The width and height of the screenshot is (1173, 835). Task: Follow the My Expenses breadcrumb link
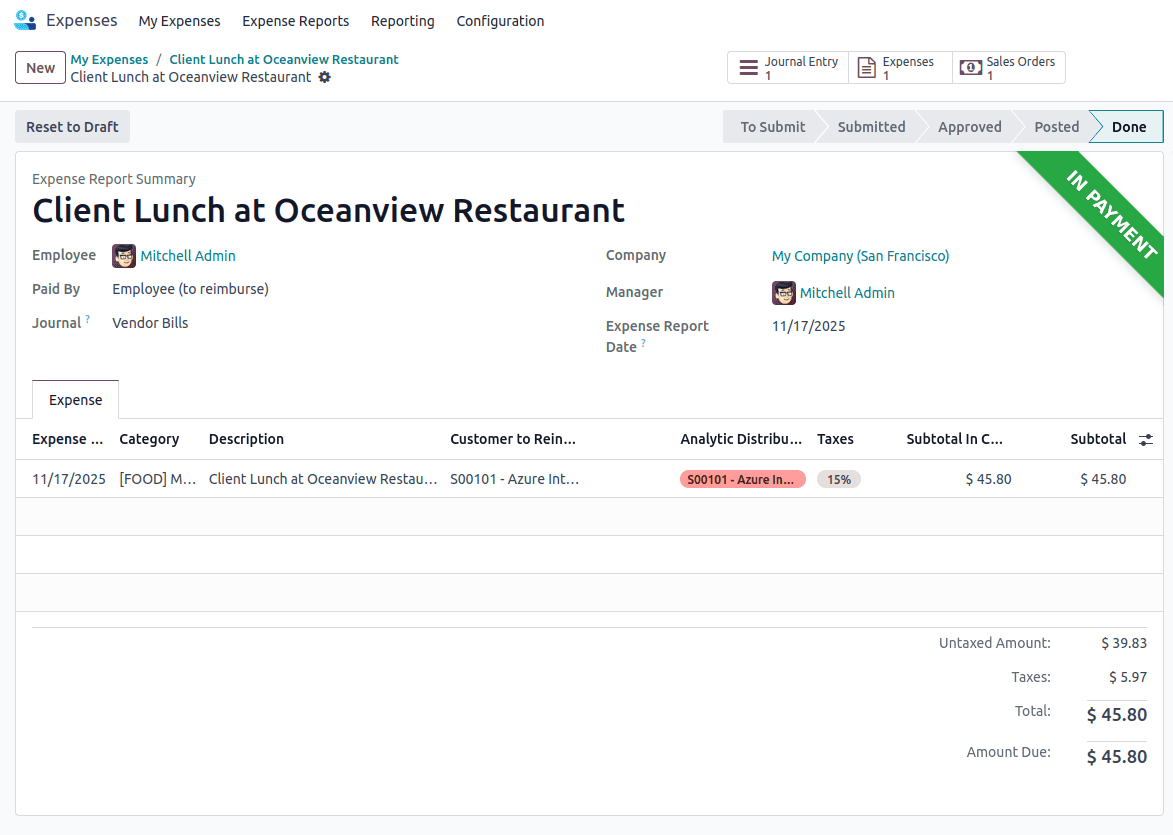tap(108, 59)
